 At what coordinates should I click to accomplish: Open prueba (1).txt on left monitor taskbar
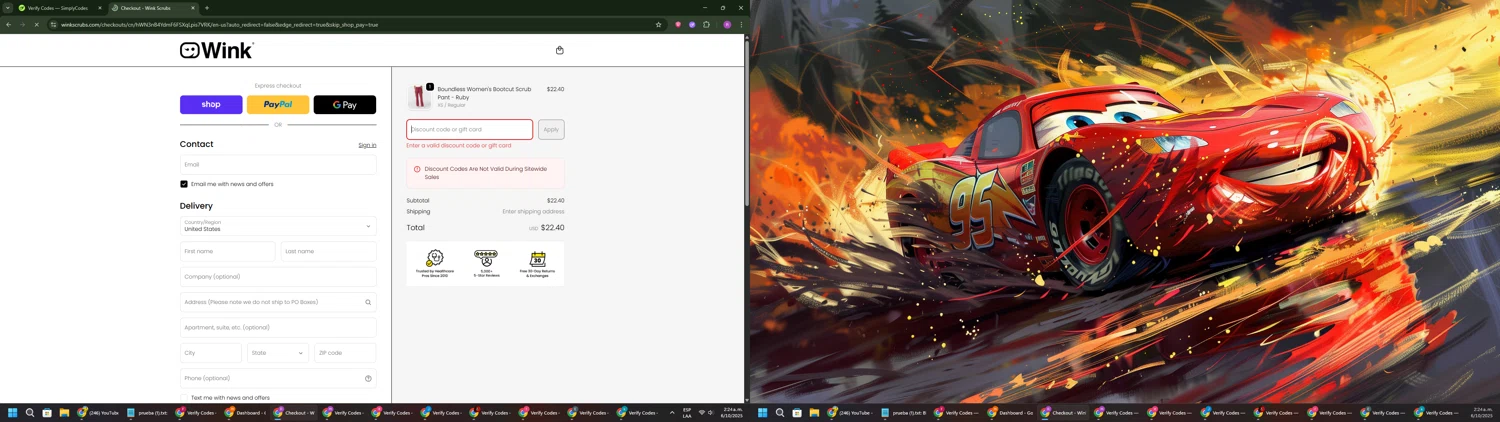pos(147,412)
